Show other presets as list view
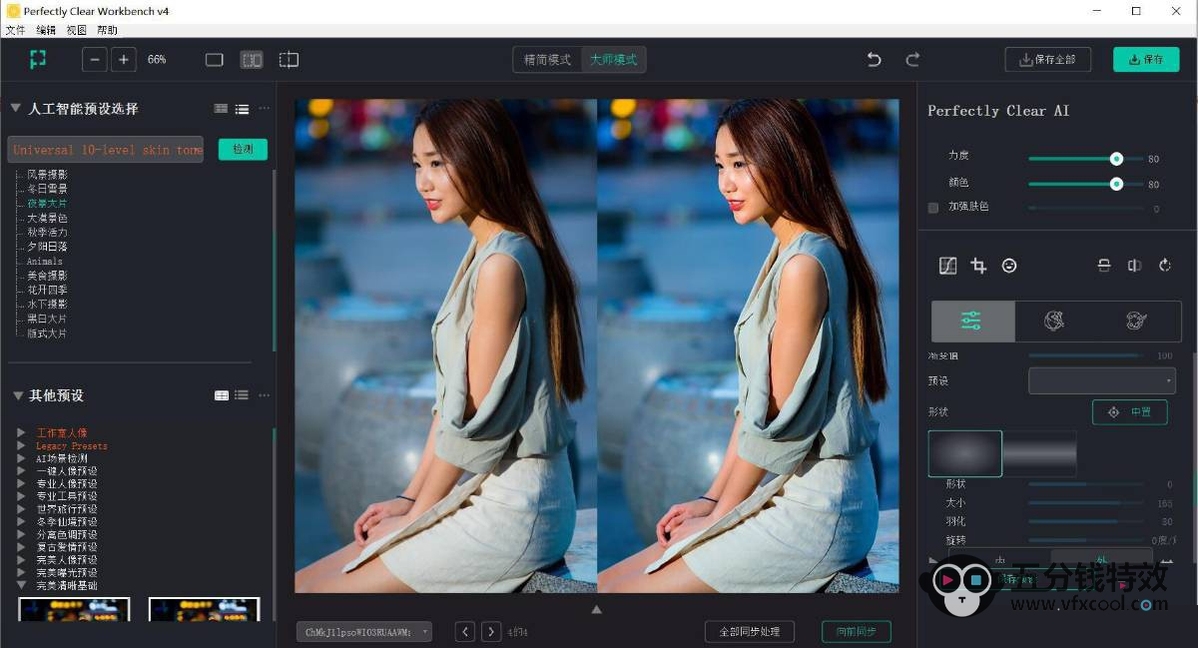This screenshot has height=648, width=1198. pos(241,395)
